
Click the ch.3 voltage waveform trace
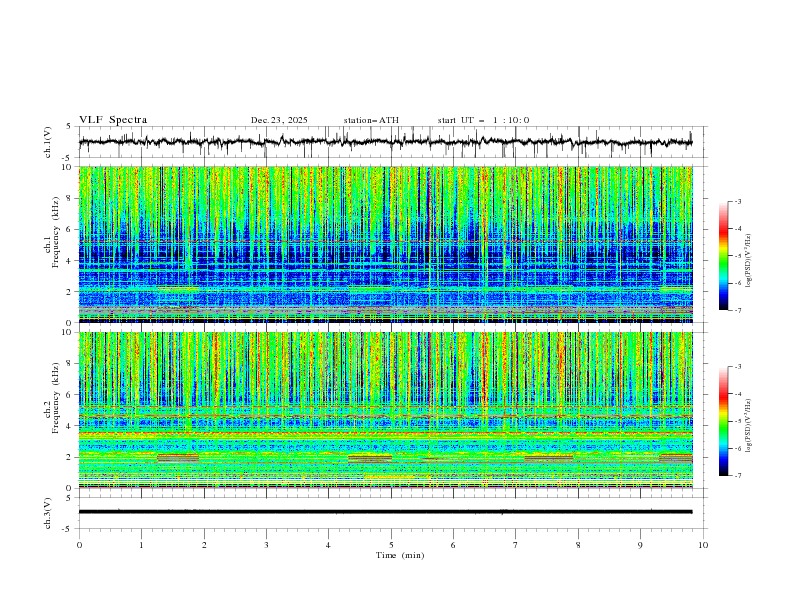coord(386,512)
